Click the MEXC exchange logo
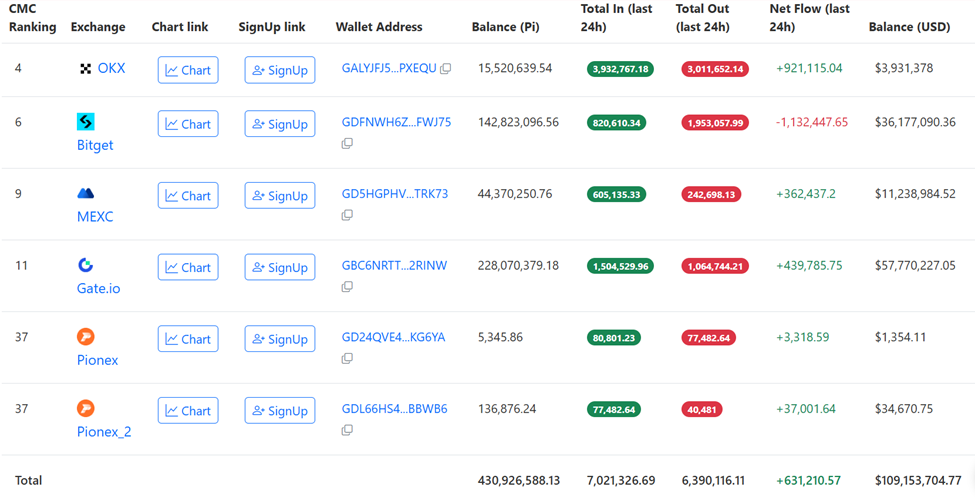 (x=86, y=193)
